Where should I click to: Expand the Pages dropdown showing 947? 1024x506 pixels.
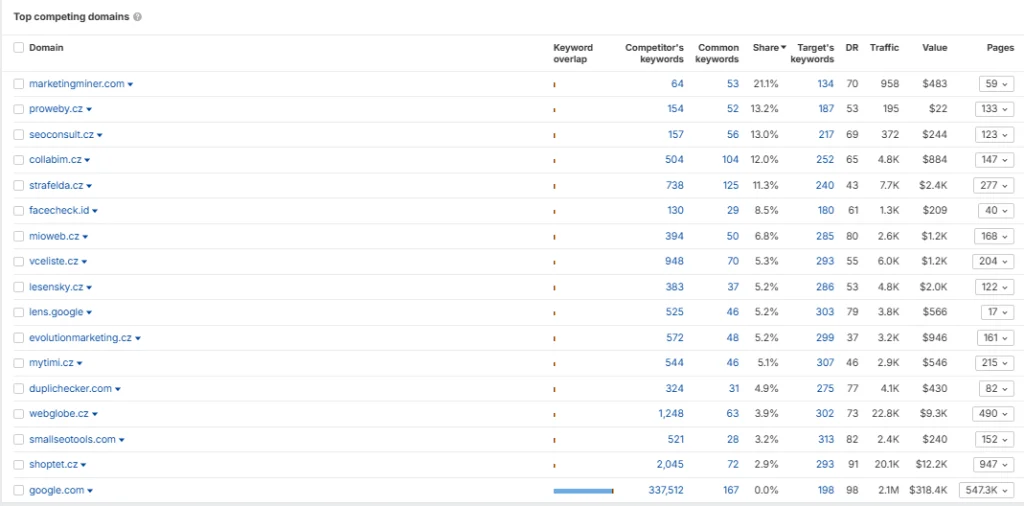(x=993, y=464)
